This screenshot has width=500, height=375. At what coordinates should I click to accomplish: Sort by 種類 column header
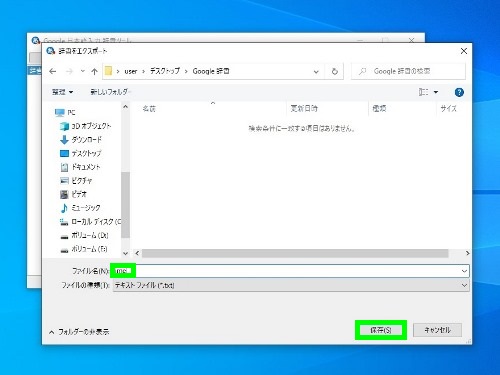click(x=379, y=108)
